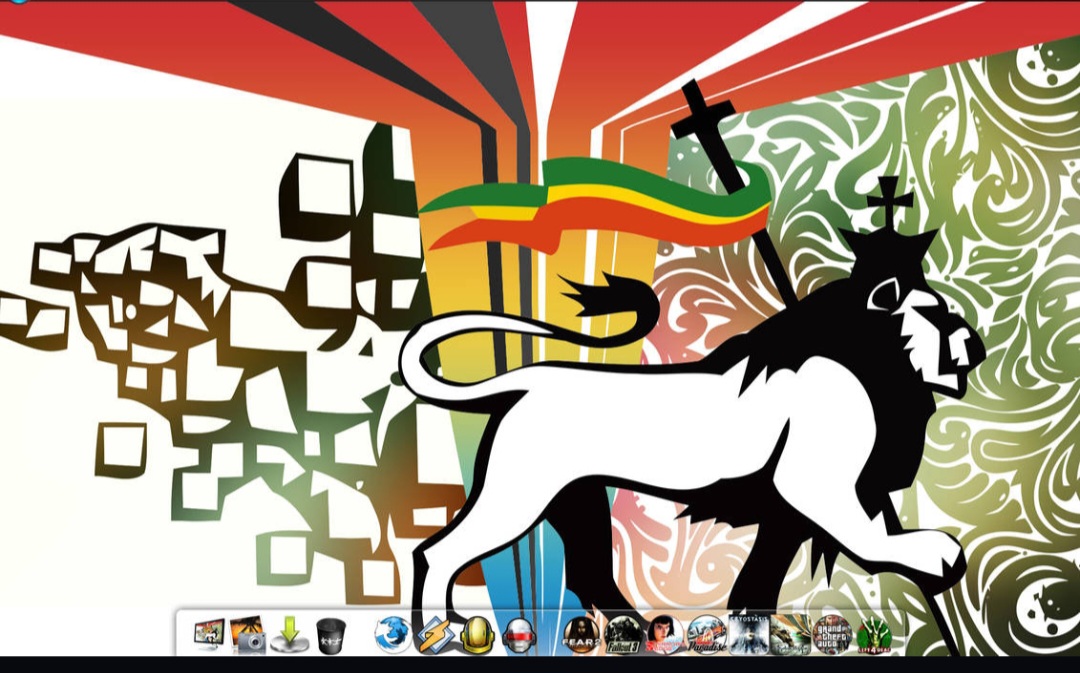Click the silver Daft Punk helmet icon
The height and width of the screenshot is (673, 1080).
point(519,634)
